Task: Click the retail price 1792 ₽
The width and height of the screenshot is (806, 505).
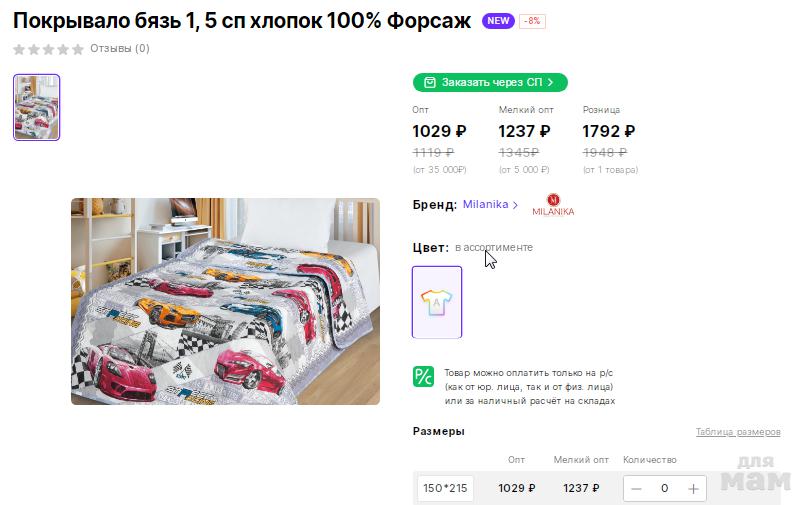Action: coord(609,131)
